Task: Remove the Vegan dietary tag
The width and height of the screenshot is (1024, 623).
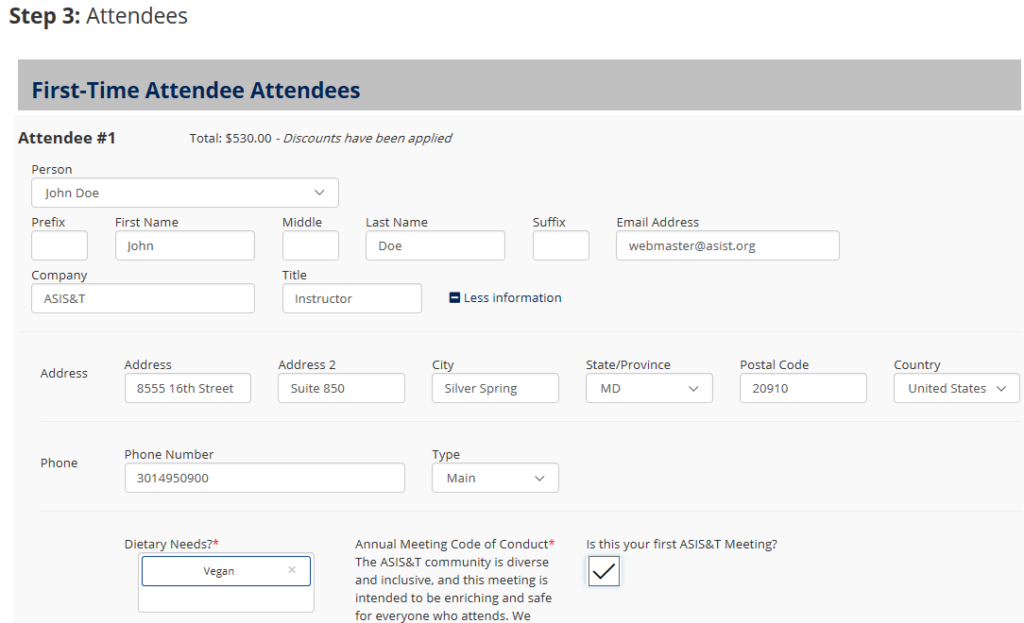Action: [292, 570]
